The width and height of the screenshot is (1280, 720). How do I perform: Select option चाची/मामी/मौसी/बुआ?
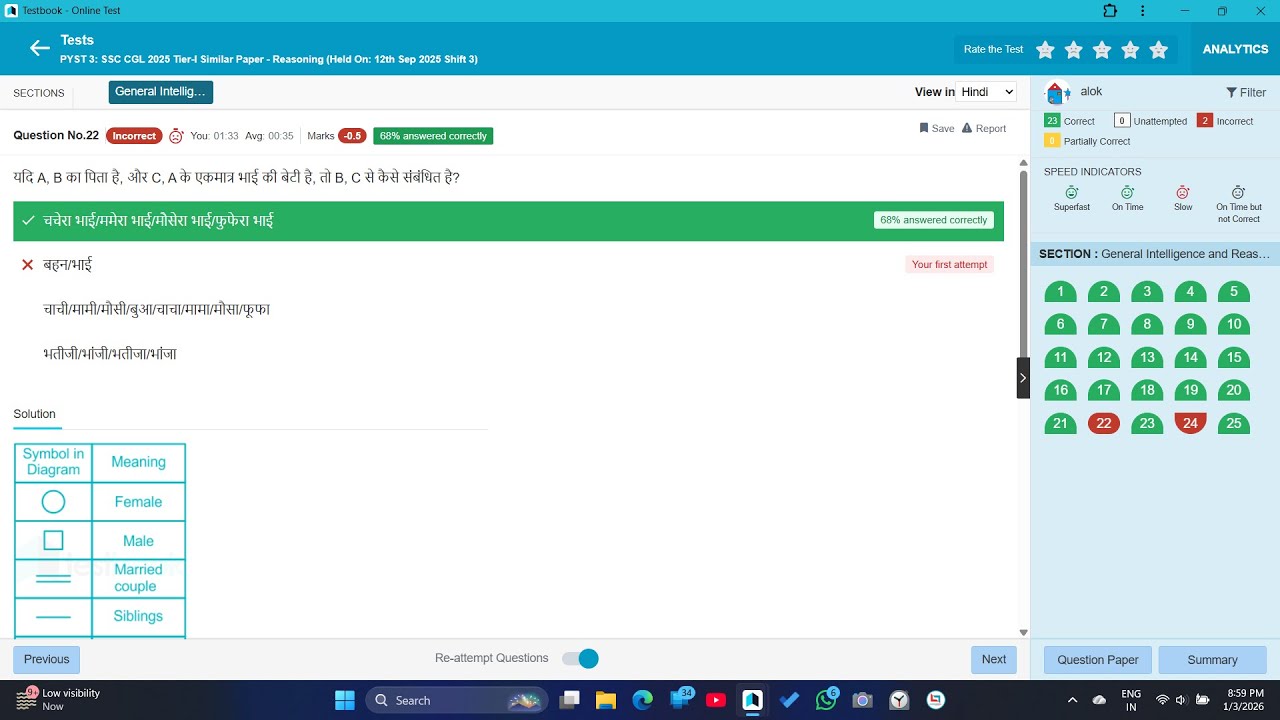508,309
